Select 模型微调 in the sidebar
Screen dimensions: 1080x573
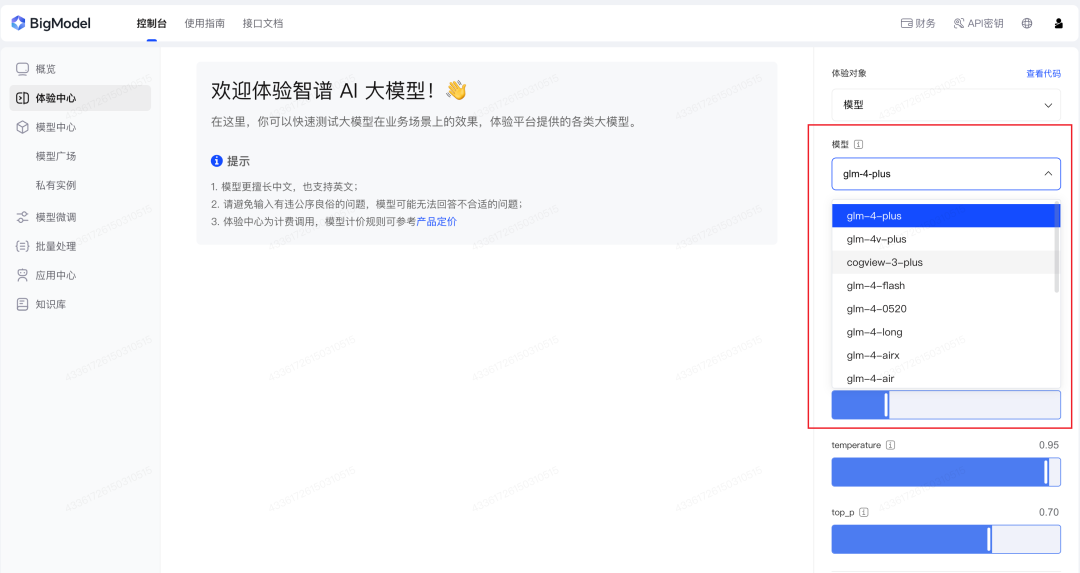click(x=56, y=217)
